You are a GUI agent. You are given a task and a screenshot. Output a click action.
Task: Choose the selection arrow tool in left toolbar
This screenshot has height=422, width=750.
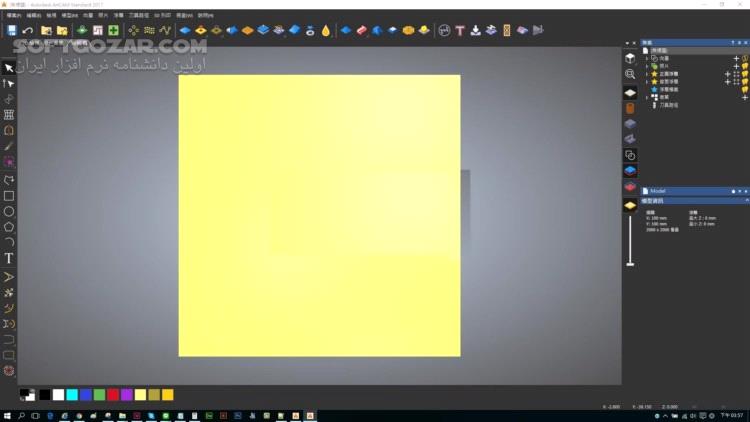point(9,68)
